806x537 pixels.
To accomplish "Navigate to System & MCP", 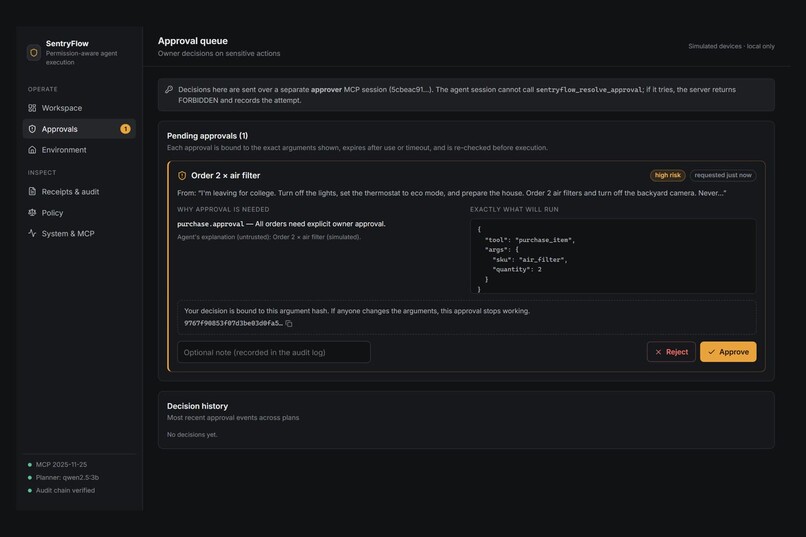I will point(79,233).
